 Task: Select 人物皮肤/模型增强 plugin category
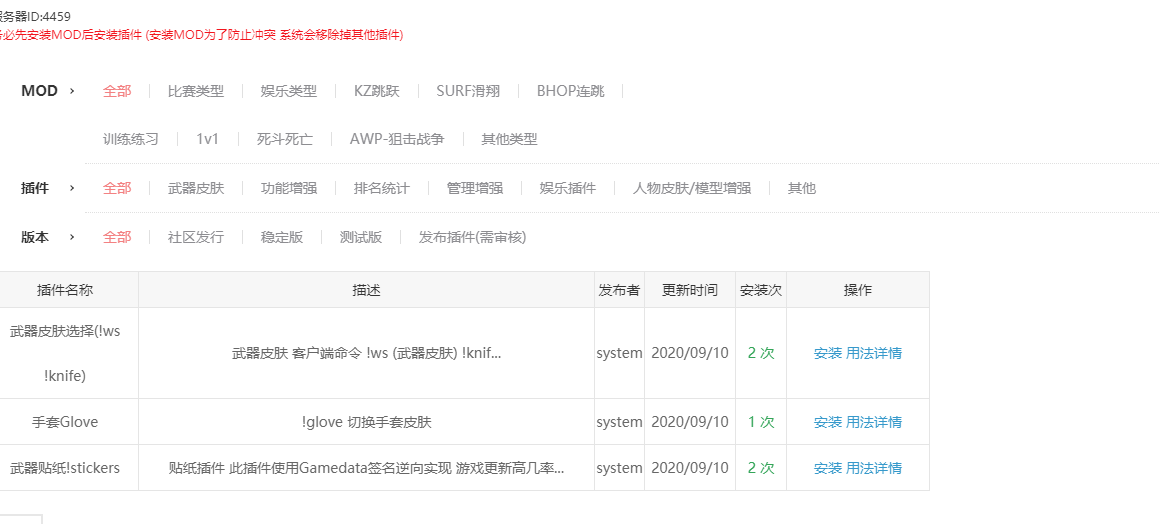[x=691, y=188]
